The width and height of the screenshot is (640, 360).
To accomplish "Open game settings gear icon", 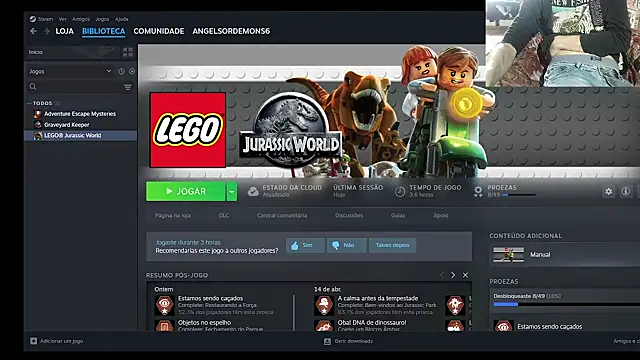I will [609, 191].
